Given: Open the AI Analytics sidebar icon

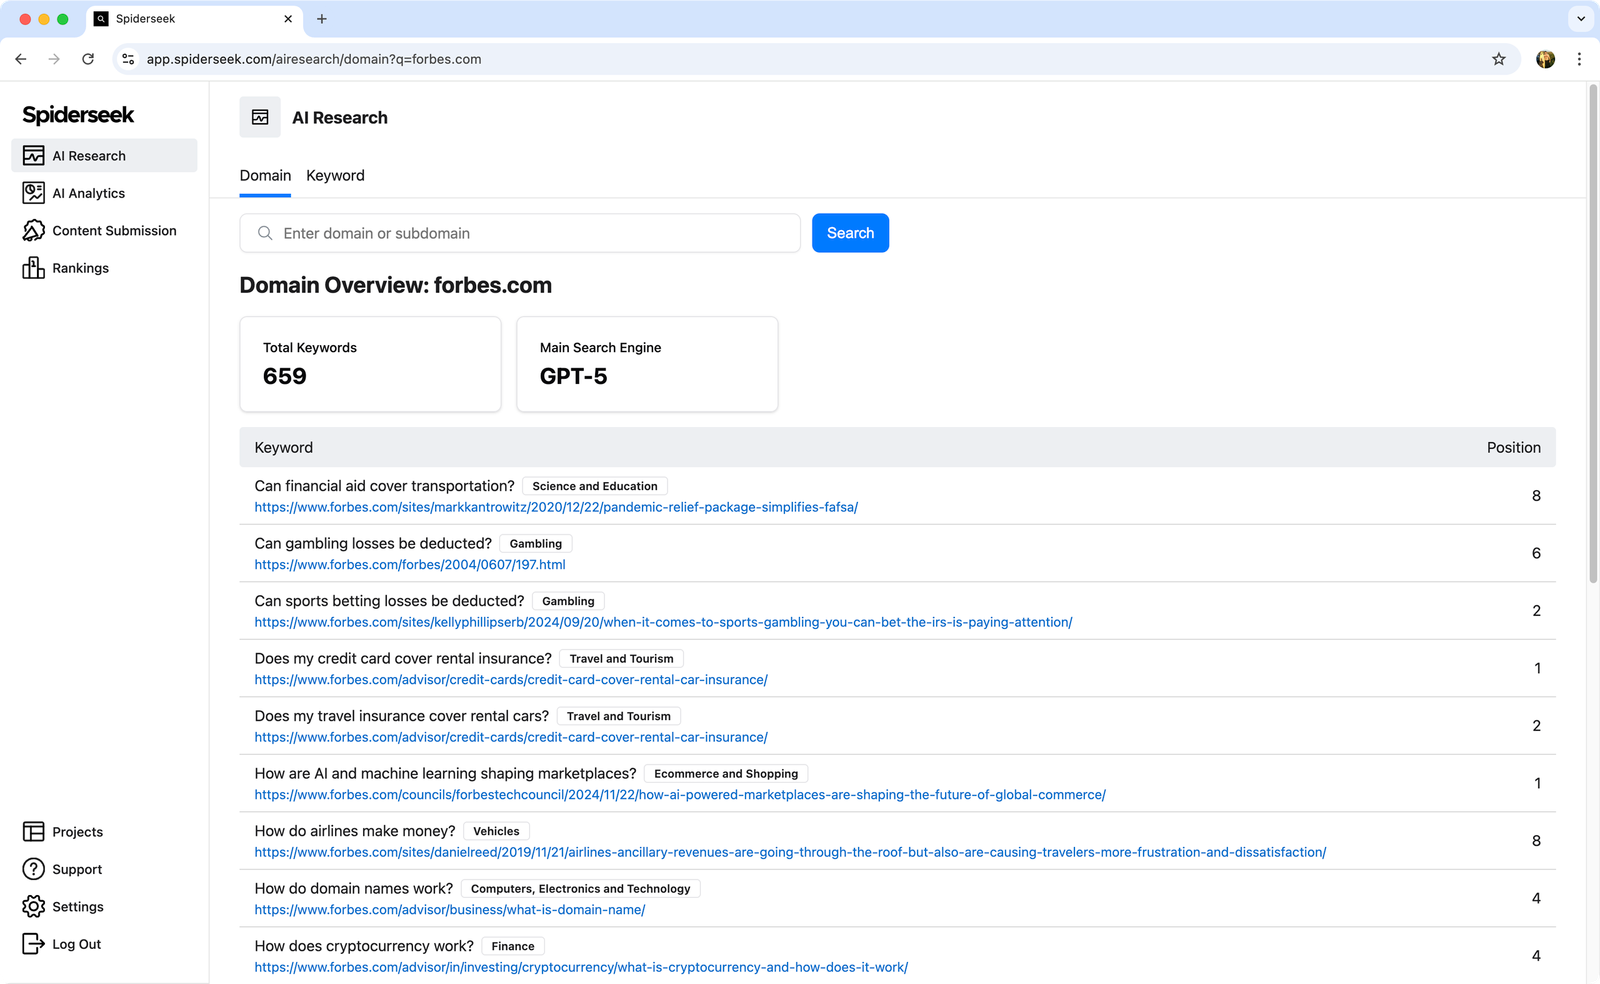Looking at the screenshot, I should (x=33, y=193).
